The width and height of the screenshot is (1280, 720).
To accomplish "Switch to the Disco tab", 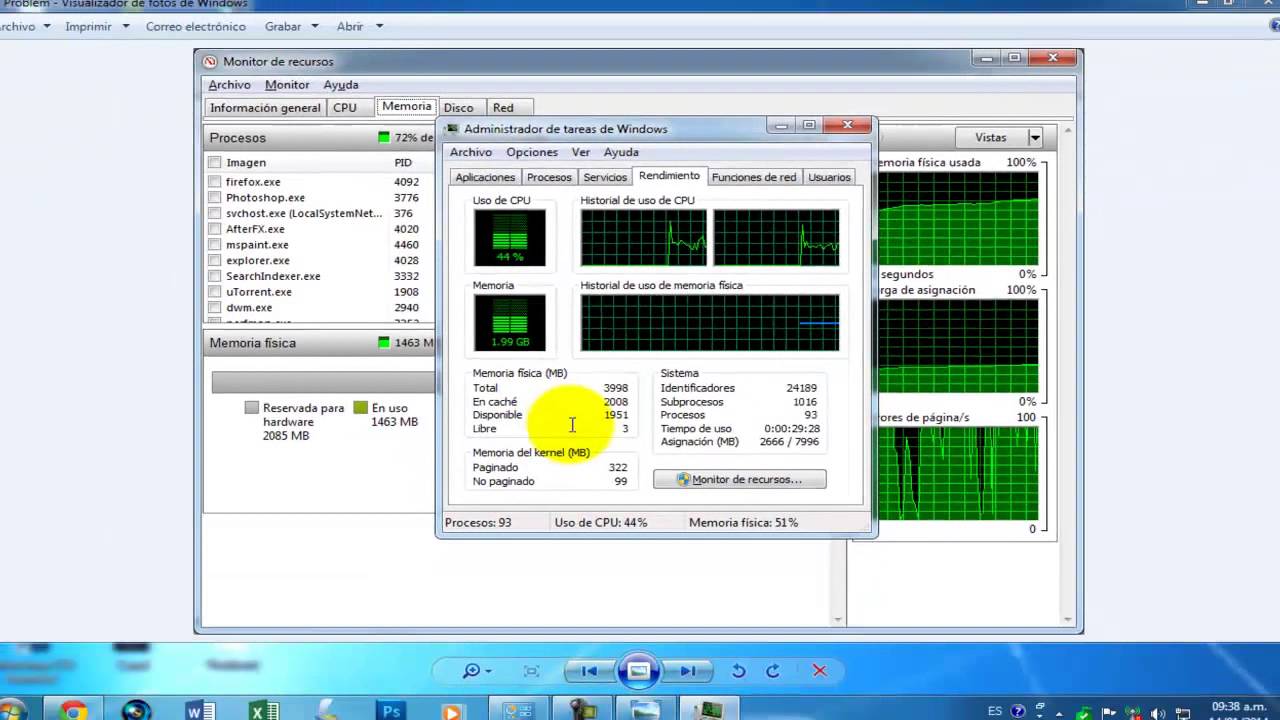I will (459, 108).
